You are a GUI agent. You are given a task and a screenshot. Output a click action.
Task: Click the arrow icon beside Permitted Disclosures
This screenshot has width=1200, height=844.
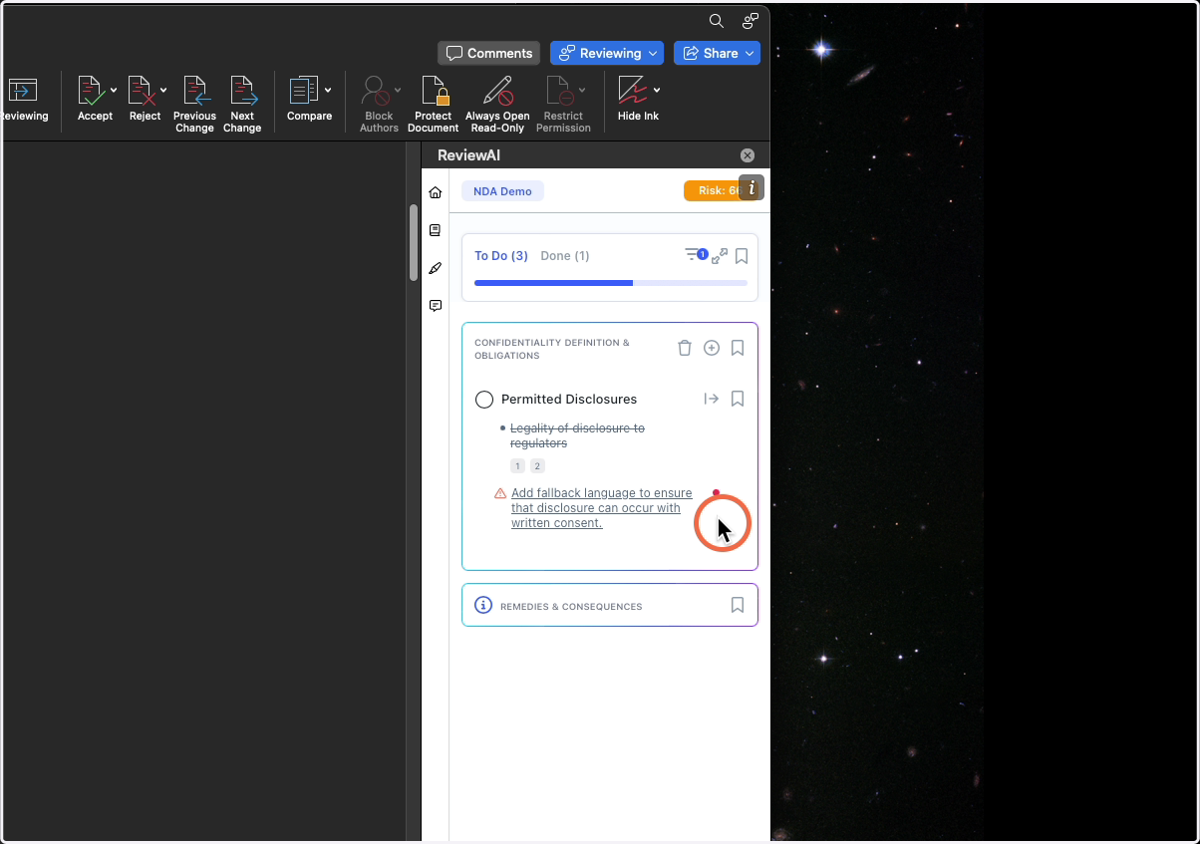click(711, 399)
